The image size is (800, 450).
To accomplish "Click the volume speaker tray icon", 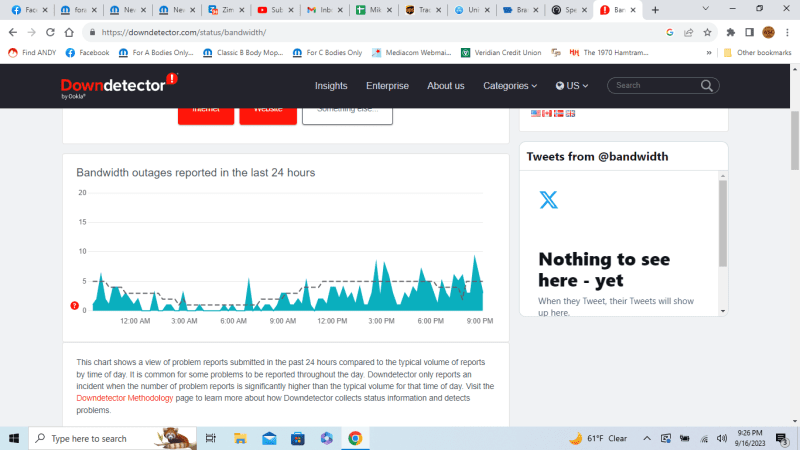I will 721,438.
